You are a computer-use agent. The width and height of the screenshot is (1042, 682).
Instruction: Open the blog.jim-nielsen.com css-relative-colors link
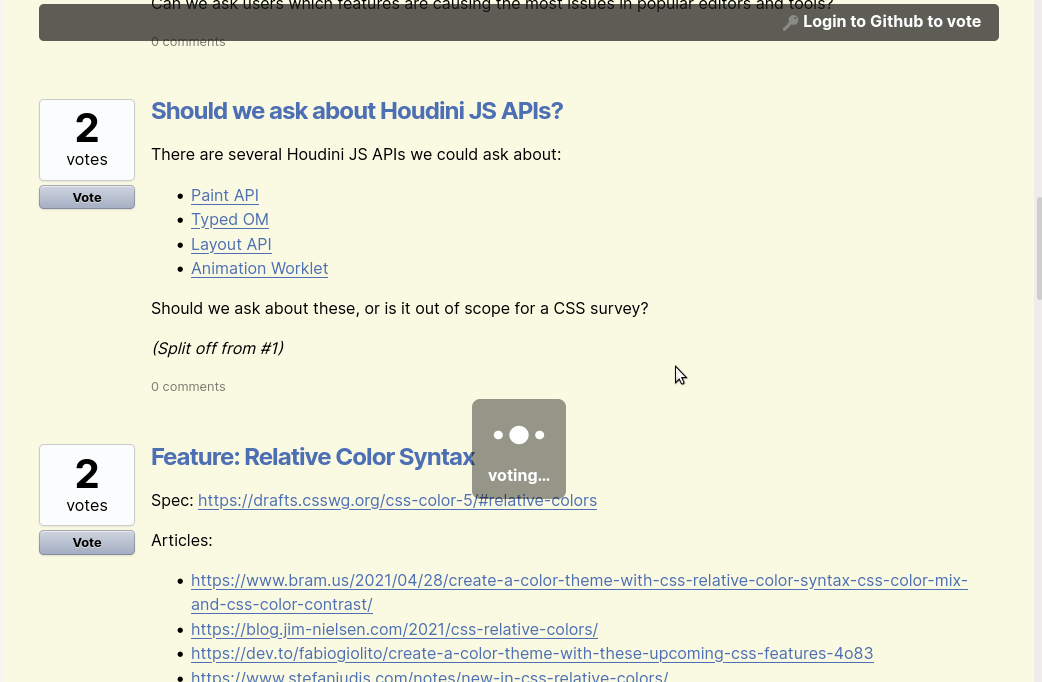394,629
